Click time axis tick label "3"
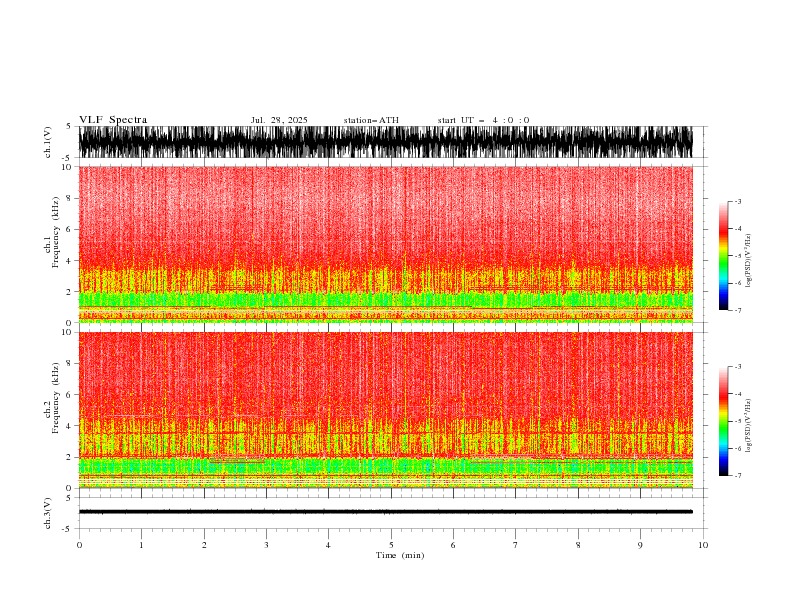The width and height of the screenshot is (792, 612). (x=266, y=545)
